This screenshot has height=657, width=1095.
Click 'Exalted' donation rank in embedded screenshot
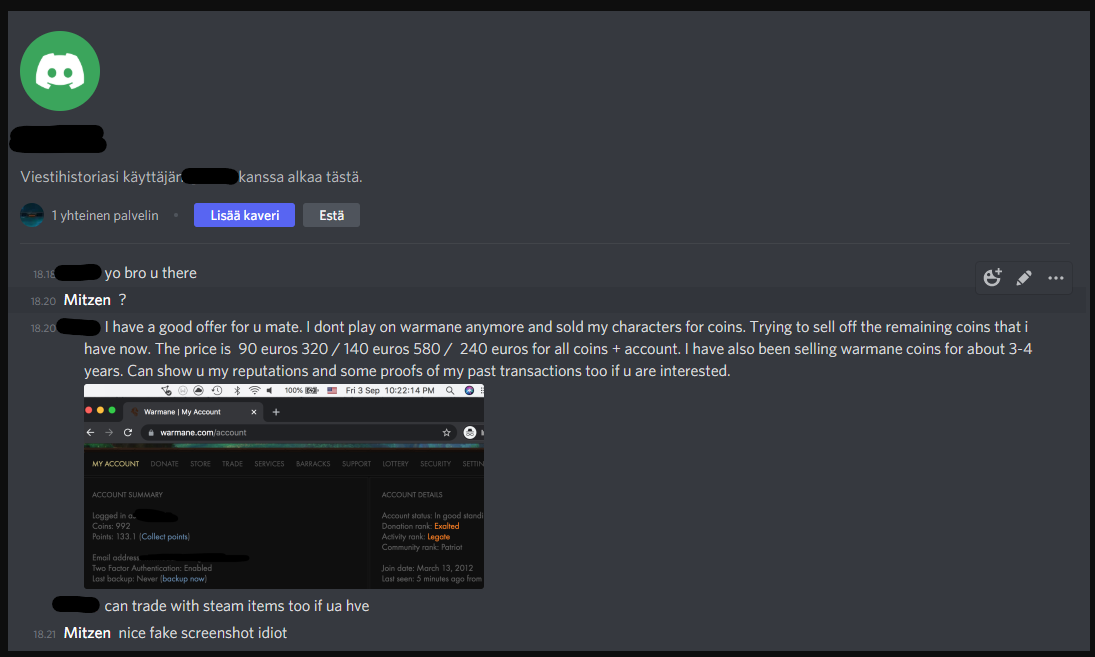tap(446, 526)
